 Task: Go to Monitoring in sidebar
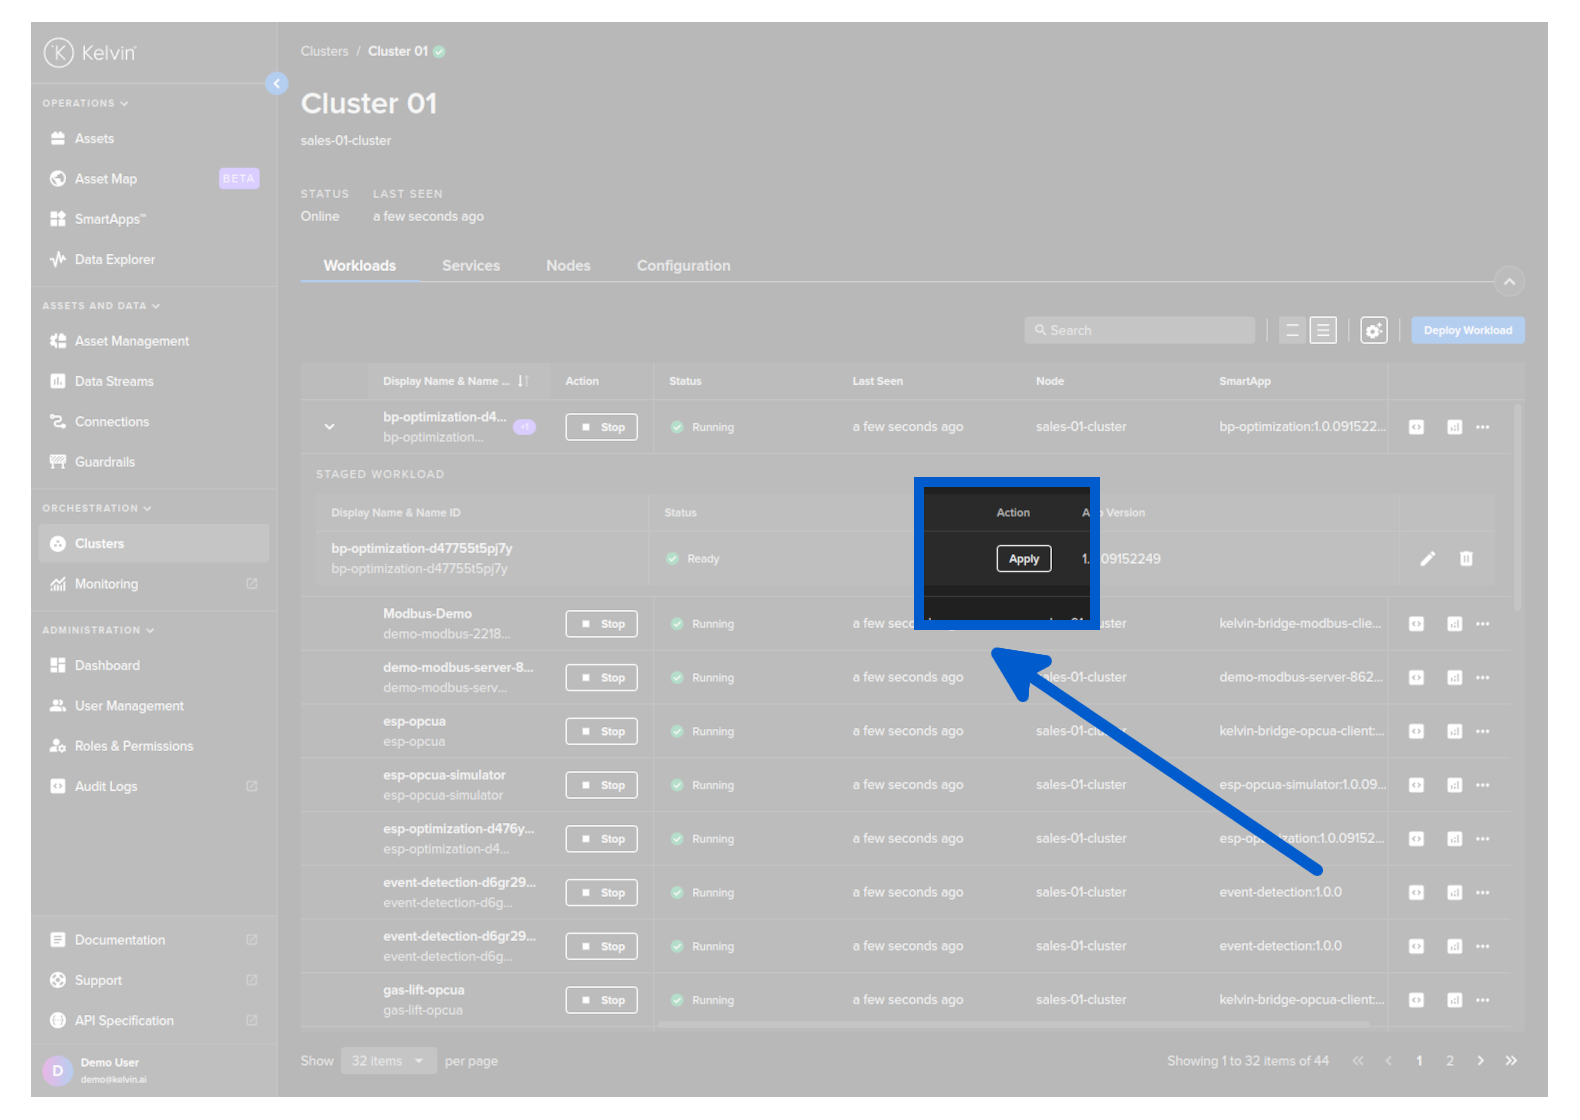[x=106, y=584]
